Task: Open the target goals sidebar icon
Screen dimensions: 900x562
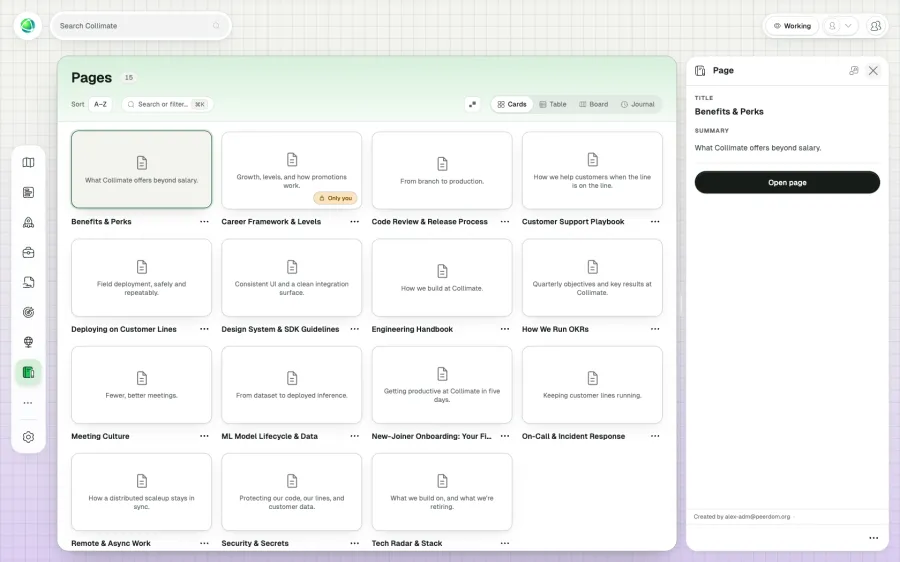Action: (28, 312)
